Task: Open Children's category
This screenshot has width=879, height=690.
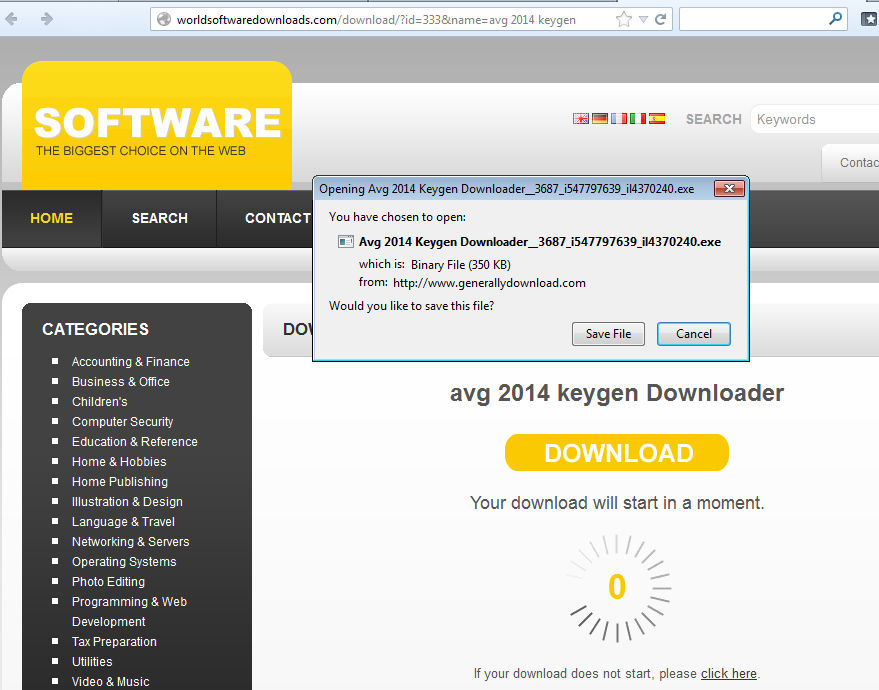Action: pyautogui.click(x=100, y=402)
